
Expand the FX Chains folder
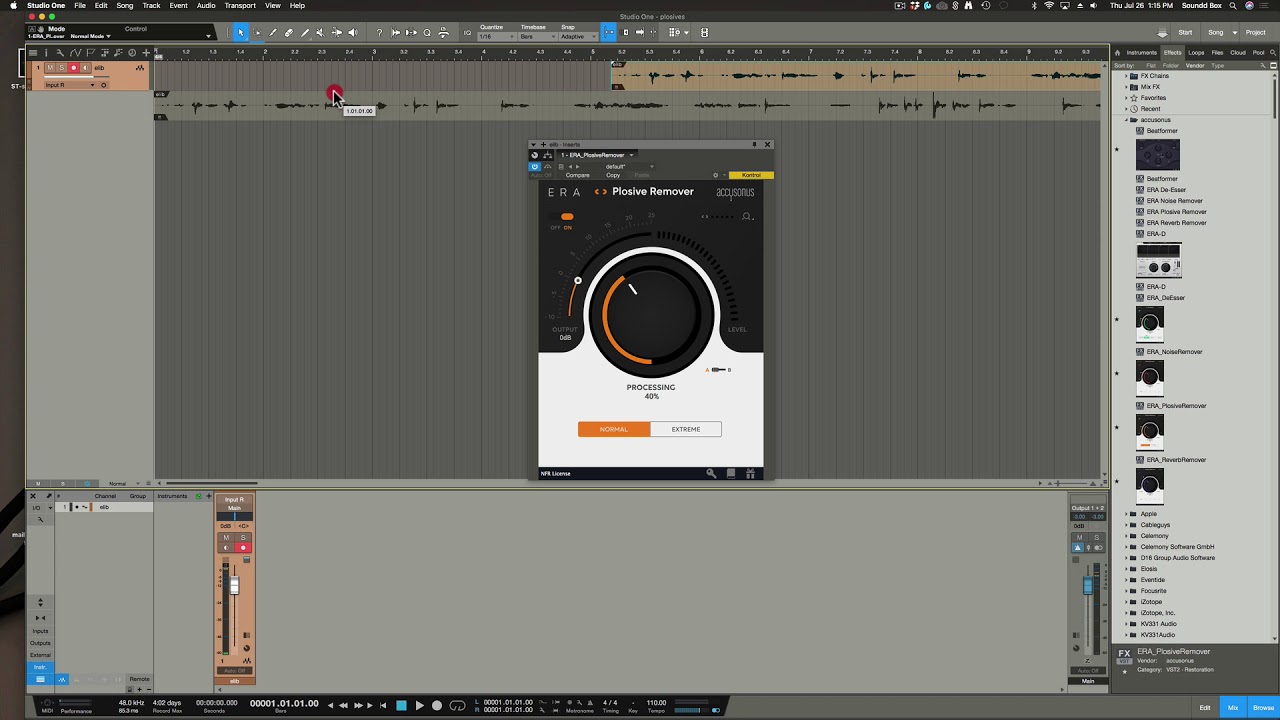tap(1127, 76)
